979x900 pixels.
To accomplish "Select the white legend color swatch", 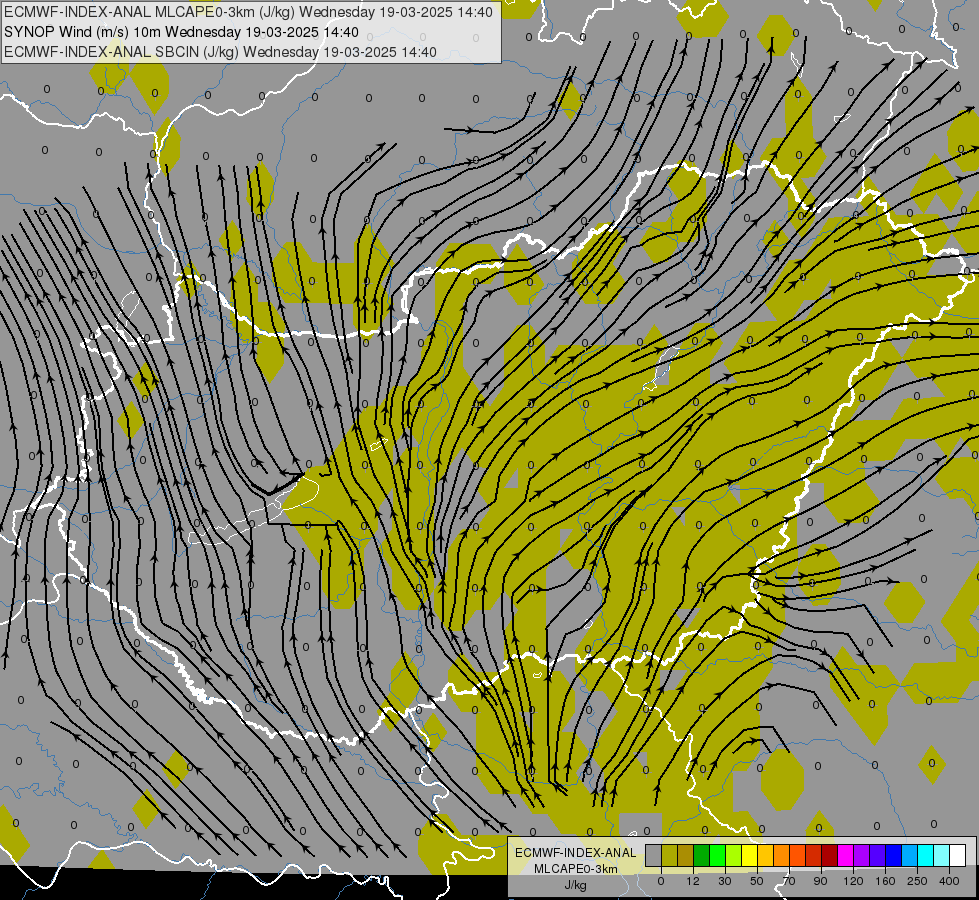I will [957, 855].
